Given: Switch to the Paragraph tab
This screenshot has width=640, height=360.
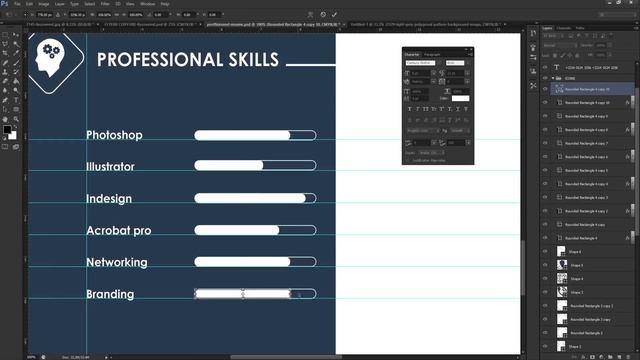Looking at the screenshot, I should tap(432, 54).
